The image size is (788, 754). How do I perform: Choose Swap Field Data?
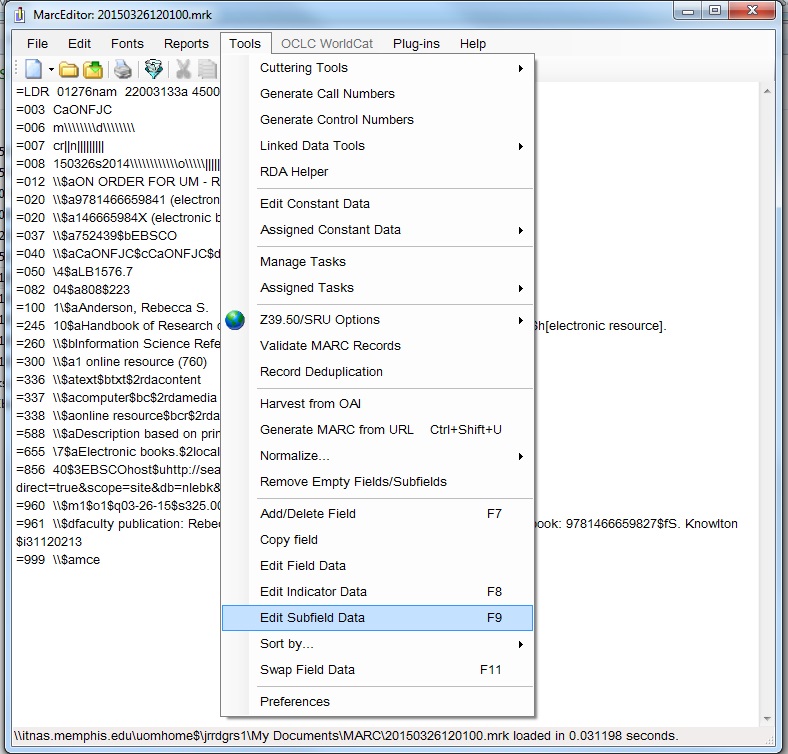coord(377,670)
